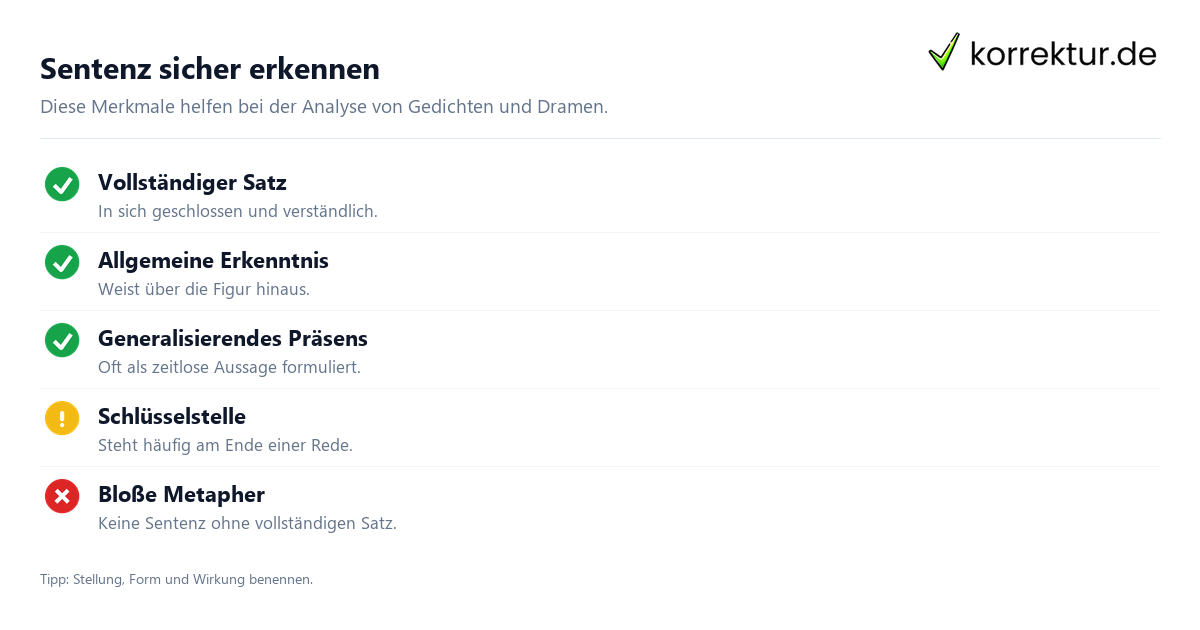
Task: Click the red cross icon beside Bloße Metapher
Action: 62,496
